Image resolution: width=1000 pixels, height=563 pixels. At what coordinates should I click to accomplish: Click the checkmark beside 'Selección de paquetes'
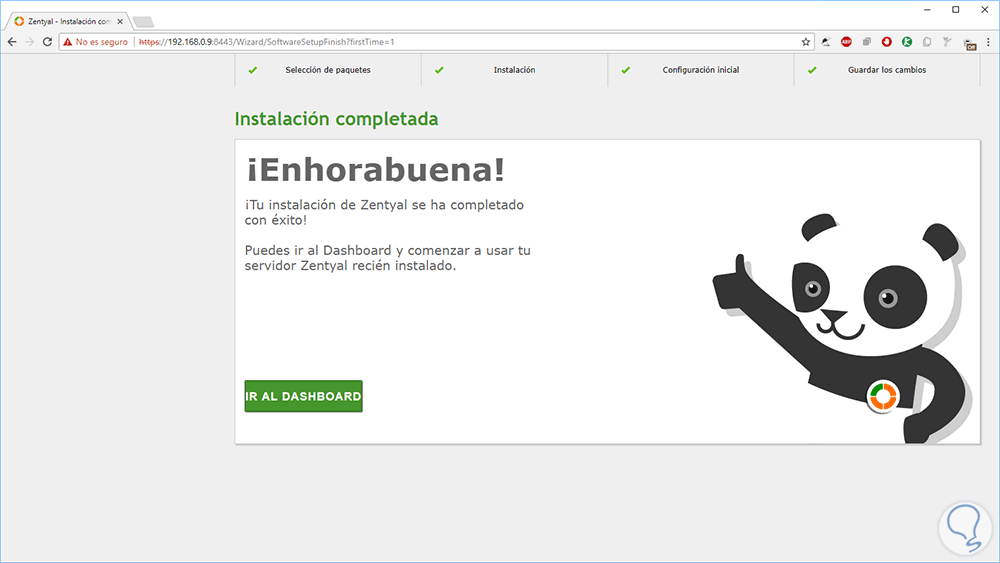pyautogui.click(x=253, y=70)
